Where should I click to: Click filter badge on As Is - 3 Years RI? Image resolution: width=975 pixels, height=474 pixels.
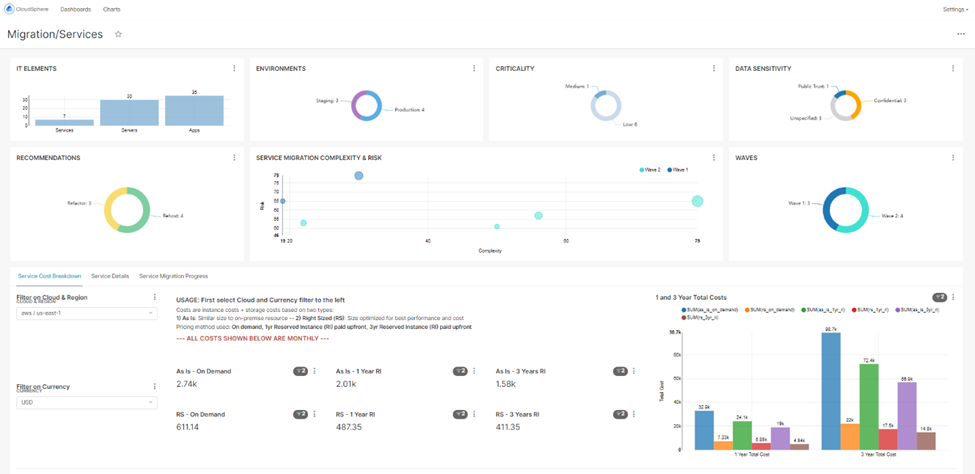(x=621, y=371)
